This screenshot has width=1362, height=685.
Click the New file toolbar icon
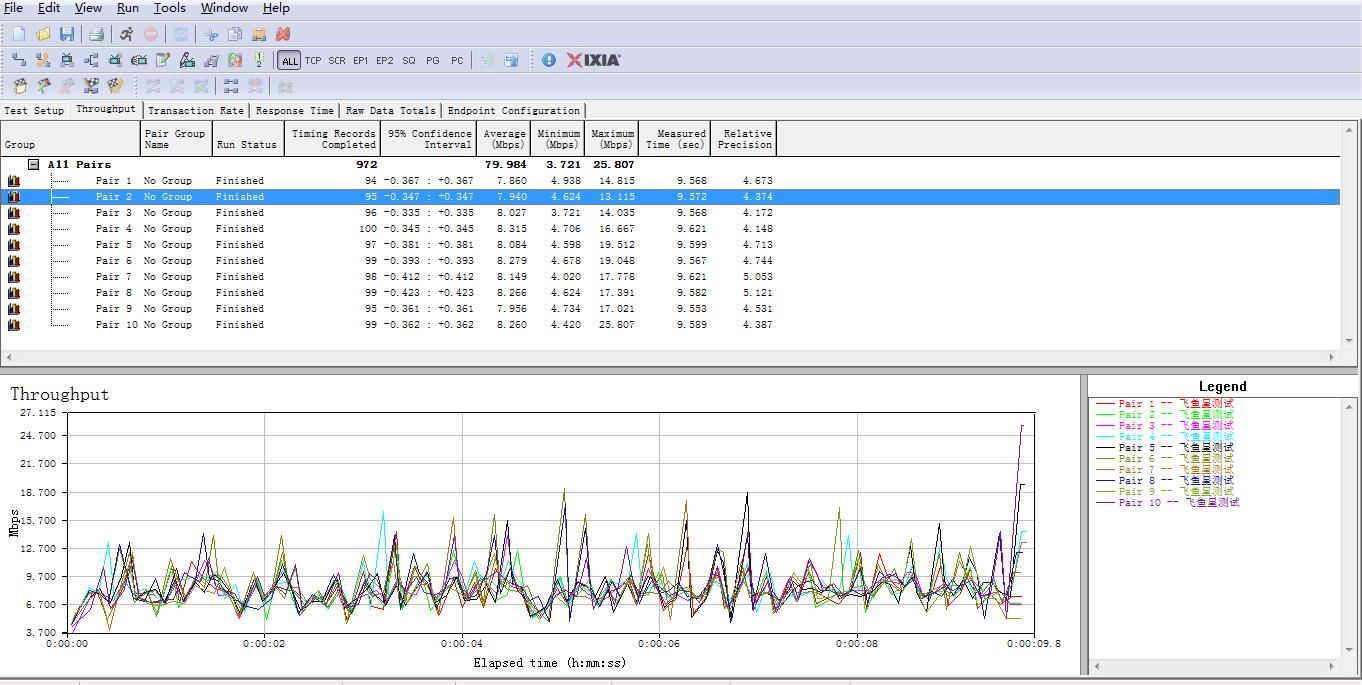point(19,34)
